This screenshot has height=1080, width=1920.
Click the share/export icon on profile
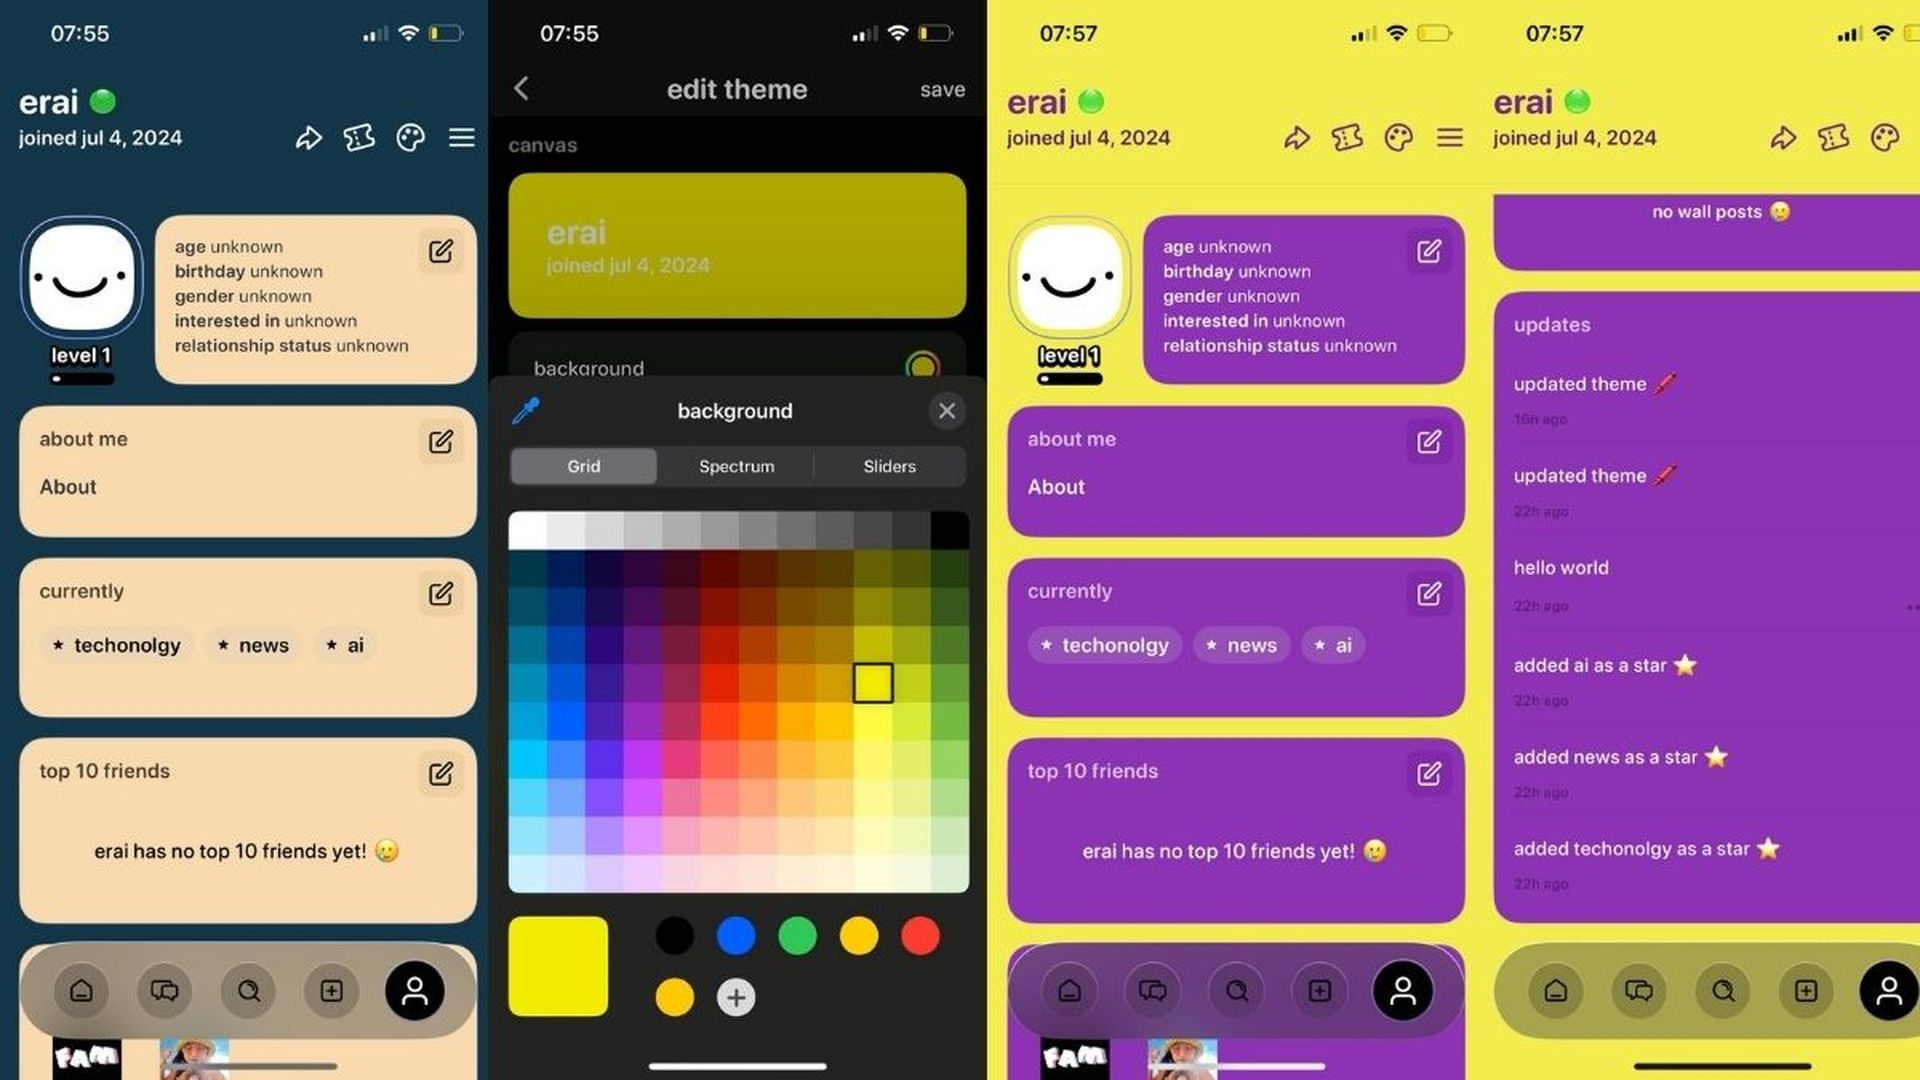(307, 137)
